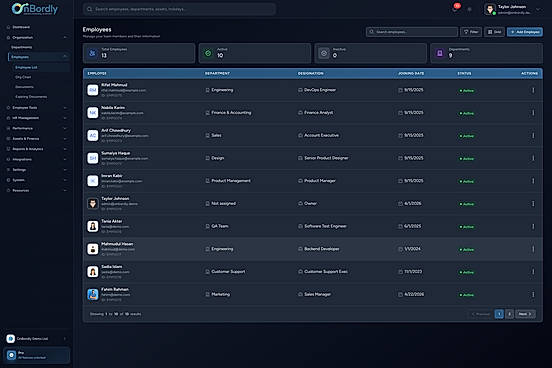Click the Pro plan badge card
Viewport: 552px width, 368px height.
click(37, 355)
